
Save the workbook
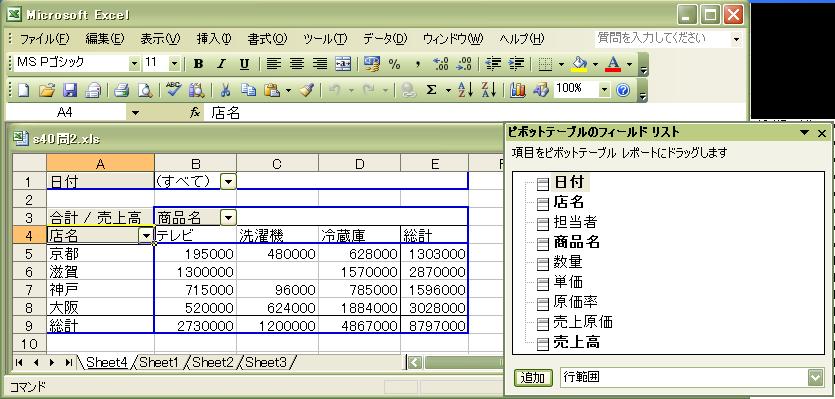[x=70, y=90]
